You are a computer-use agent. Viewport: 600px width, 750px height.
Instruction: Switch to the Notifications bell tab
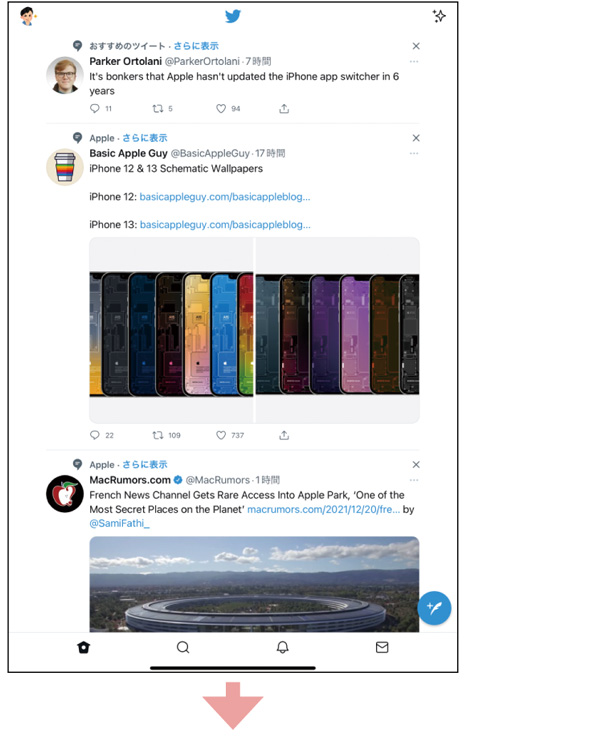coord(282,647)
